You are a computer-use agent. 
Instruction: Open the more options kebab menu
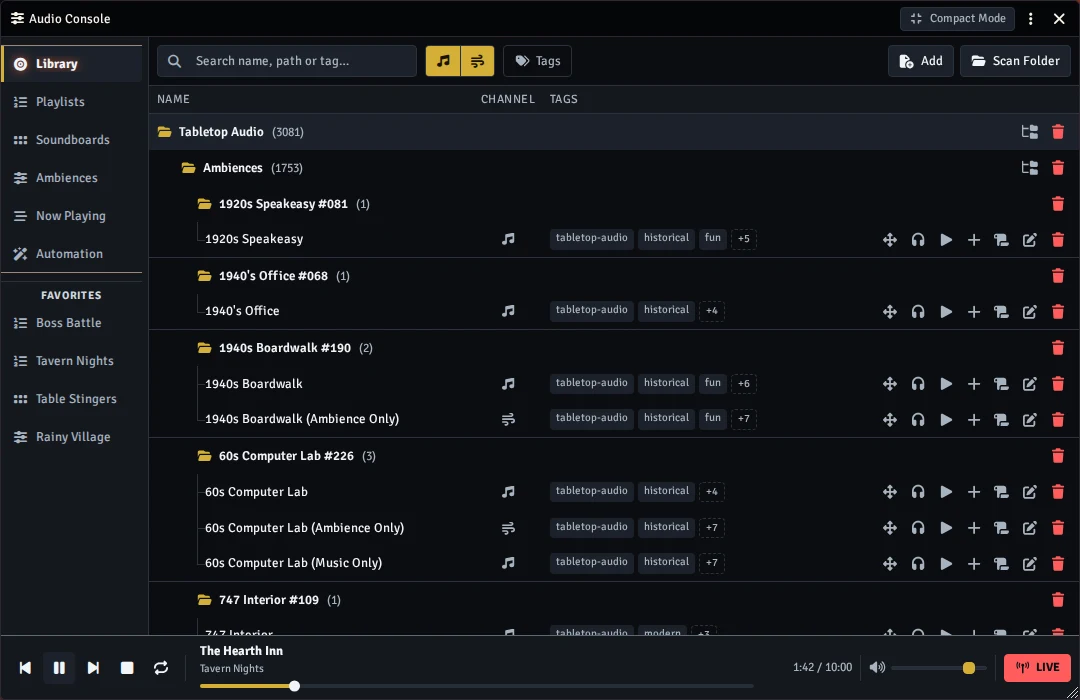click(x=1030, y=19)
